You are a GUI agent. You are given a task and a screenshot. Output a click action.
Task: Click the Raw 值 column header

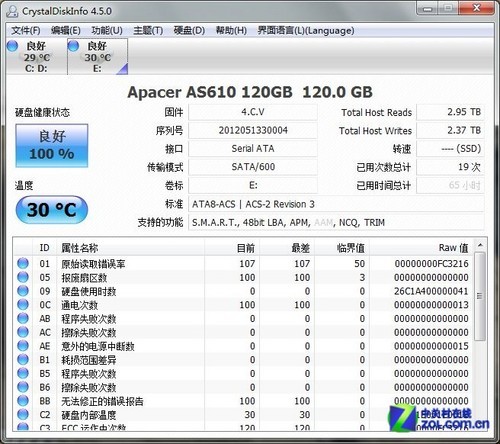422,248
